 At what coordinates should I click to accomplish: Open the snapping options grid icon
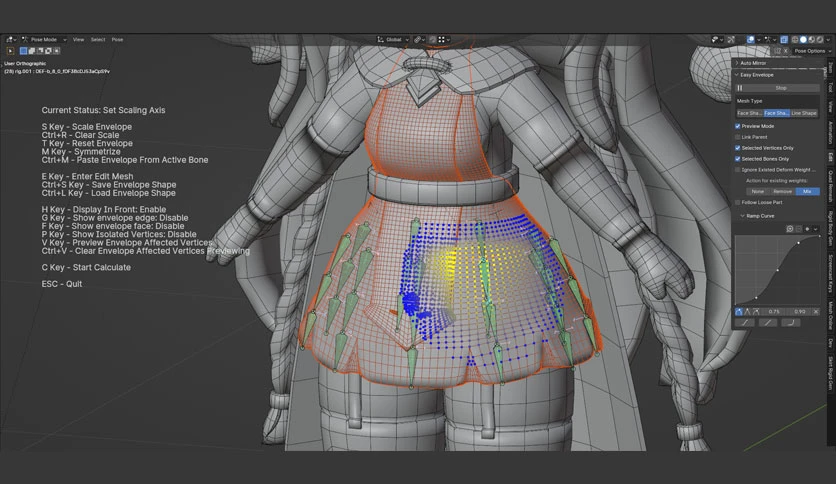click(444, 39)
